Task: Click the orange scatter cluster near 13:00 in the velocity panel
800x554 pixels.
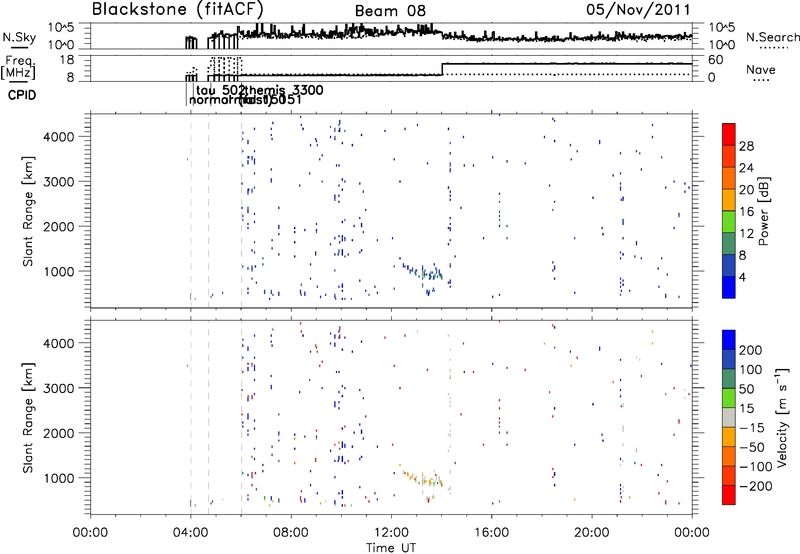Action: coord(422,479)
